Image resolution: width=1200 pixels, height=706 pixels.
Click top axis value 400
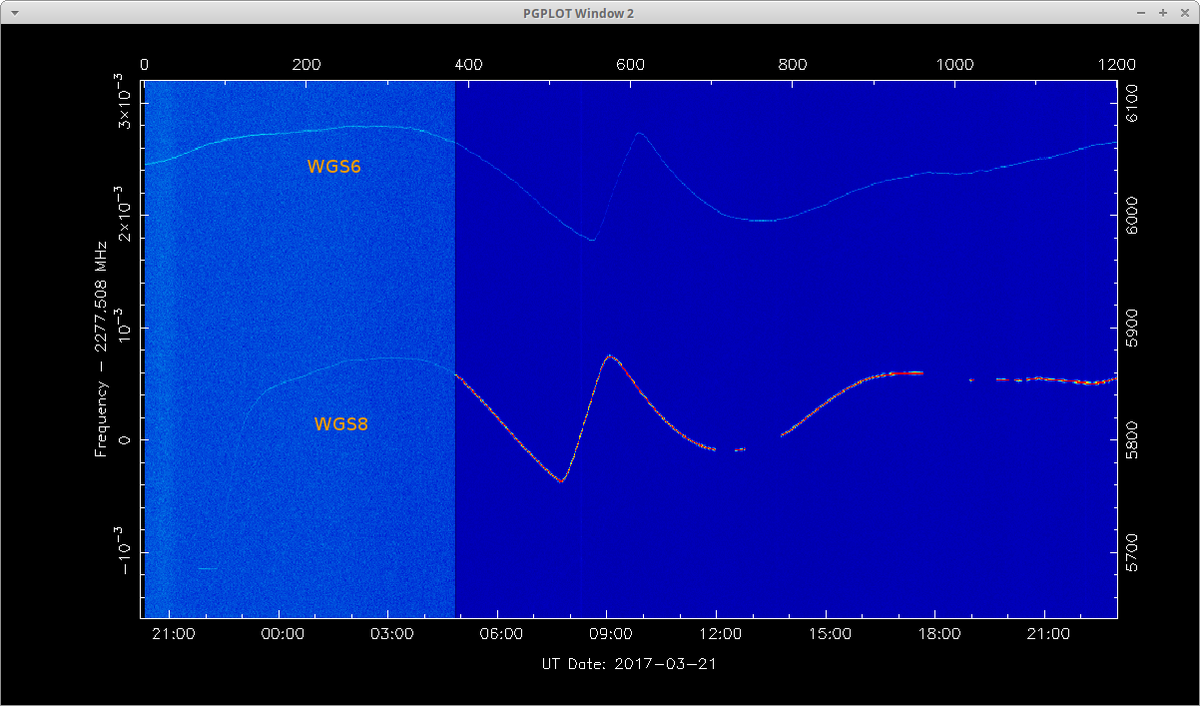point(468,64)
